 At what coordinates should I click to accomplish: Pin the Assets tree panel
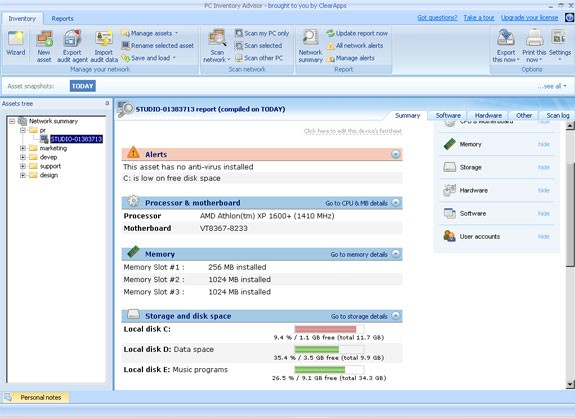[x=107, y=103]
